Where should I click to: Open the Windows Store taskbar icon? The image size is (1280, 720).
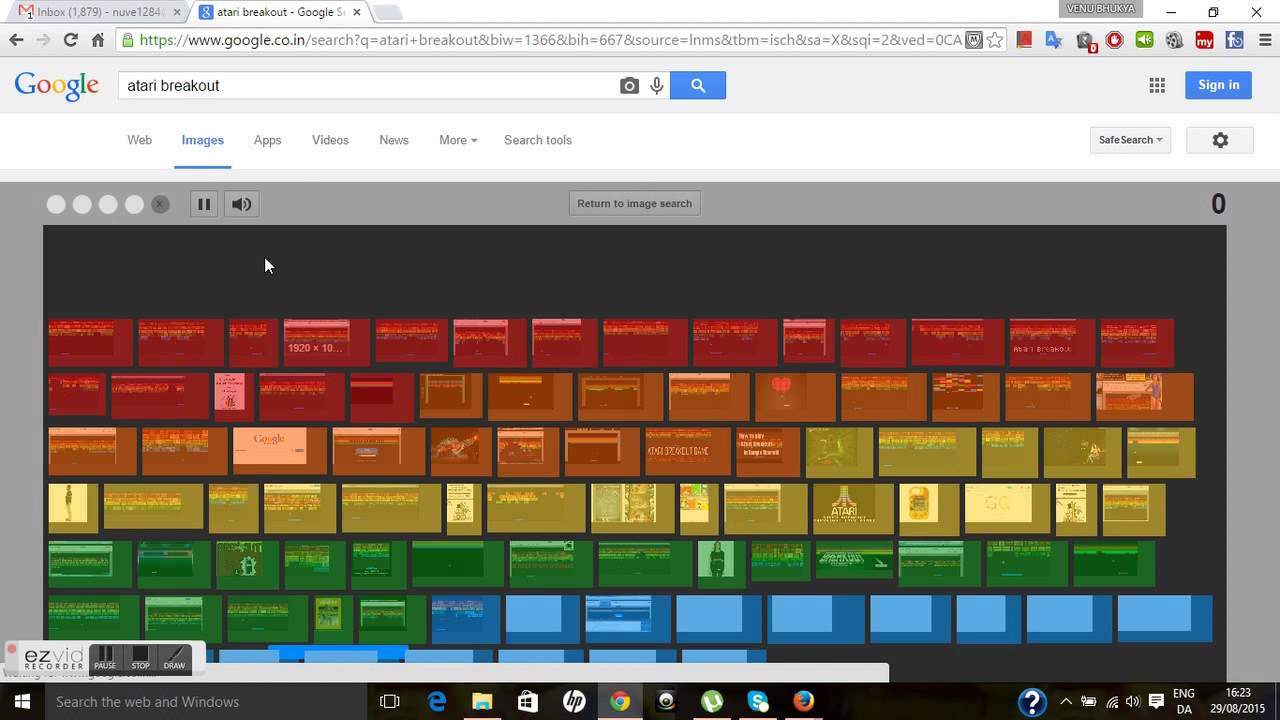pyautogui.click(x=528, y=702)
